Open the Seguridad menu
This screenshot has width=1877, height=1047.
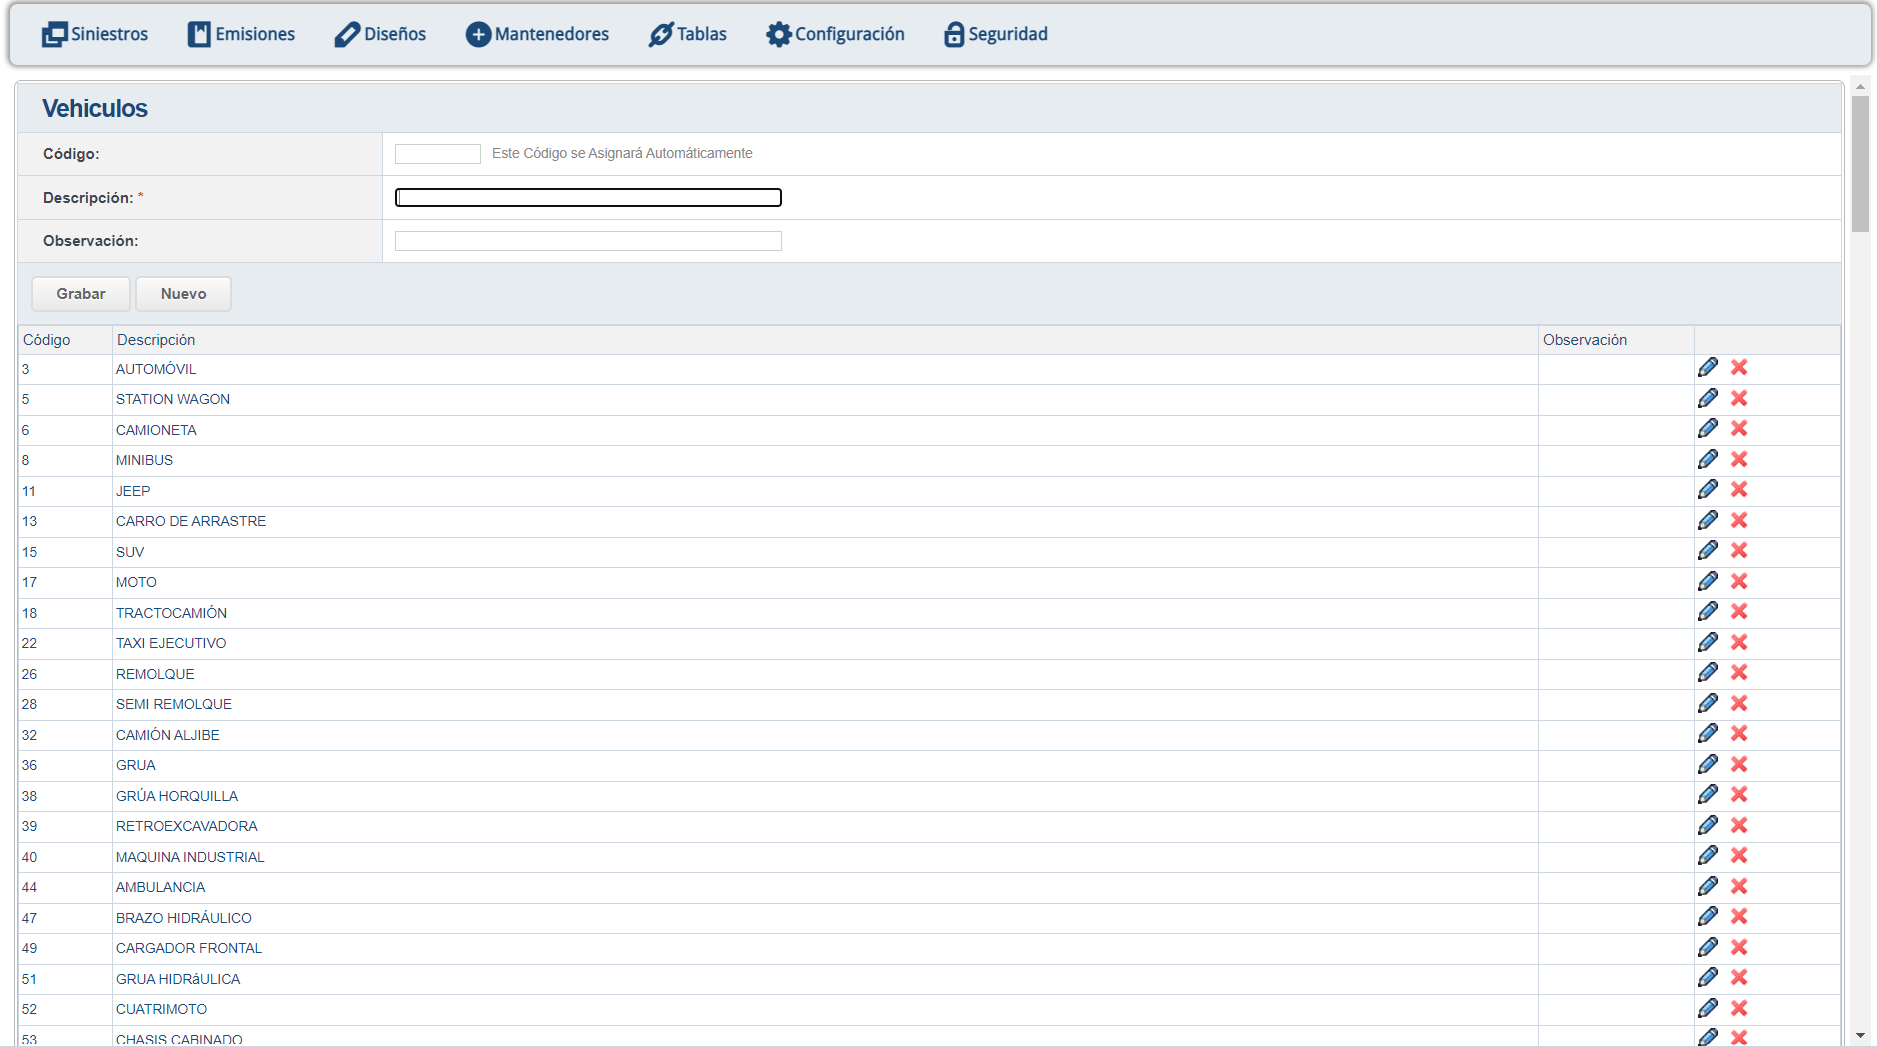tap(996, 34)
